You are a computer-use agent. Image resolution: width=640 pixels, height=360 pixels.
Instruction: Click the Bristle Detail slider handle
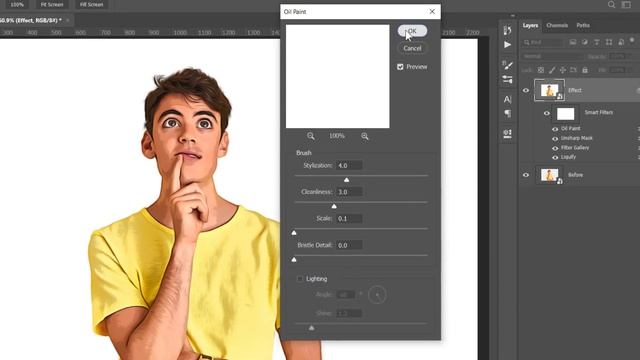click(294, 260)
